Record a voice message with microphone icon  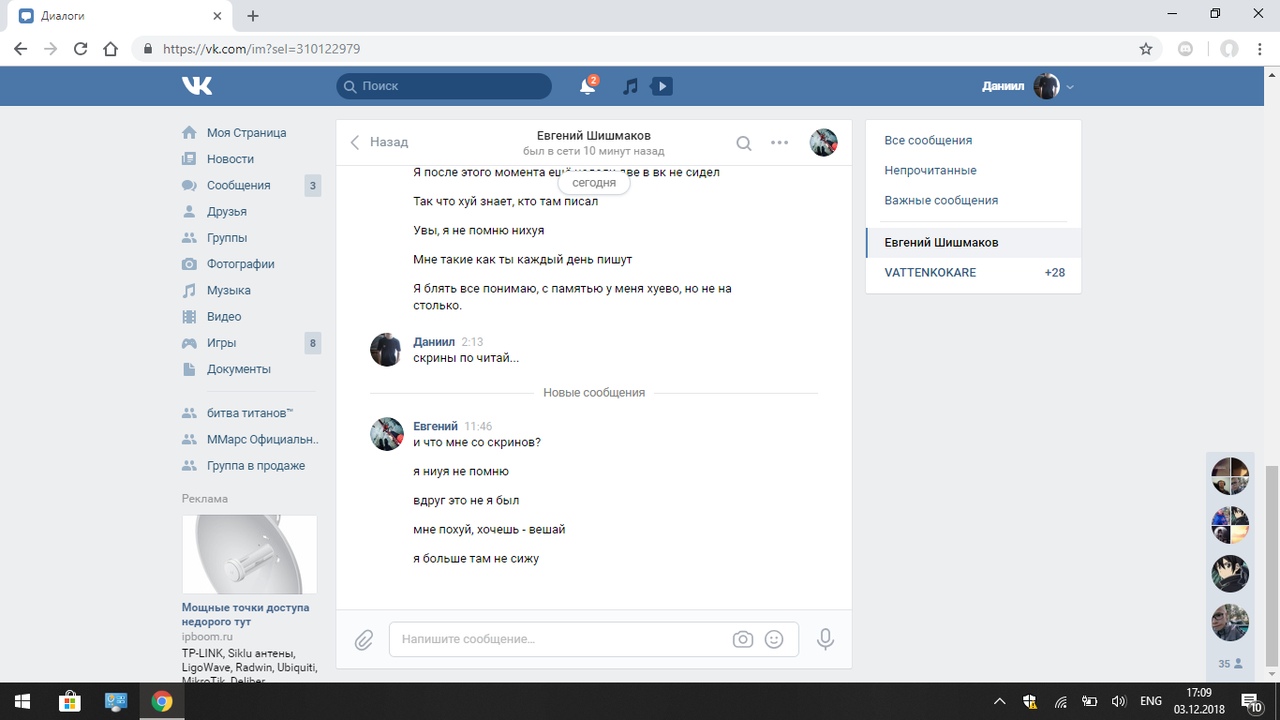tap(825, 639)
